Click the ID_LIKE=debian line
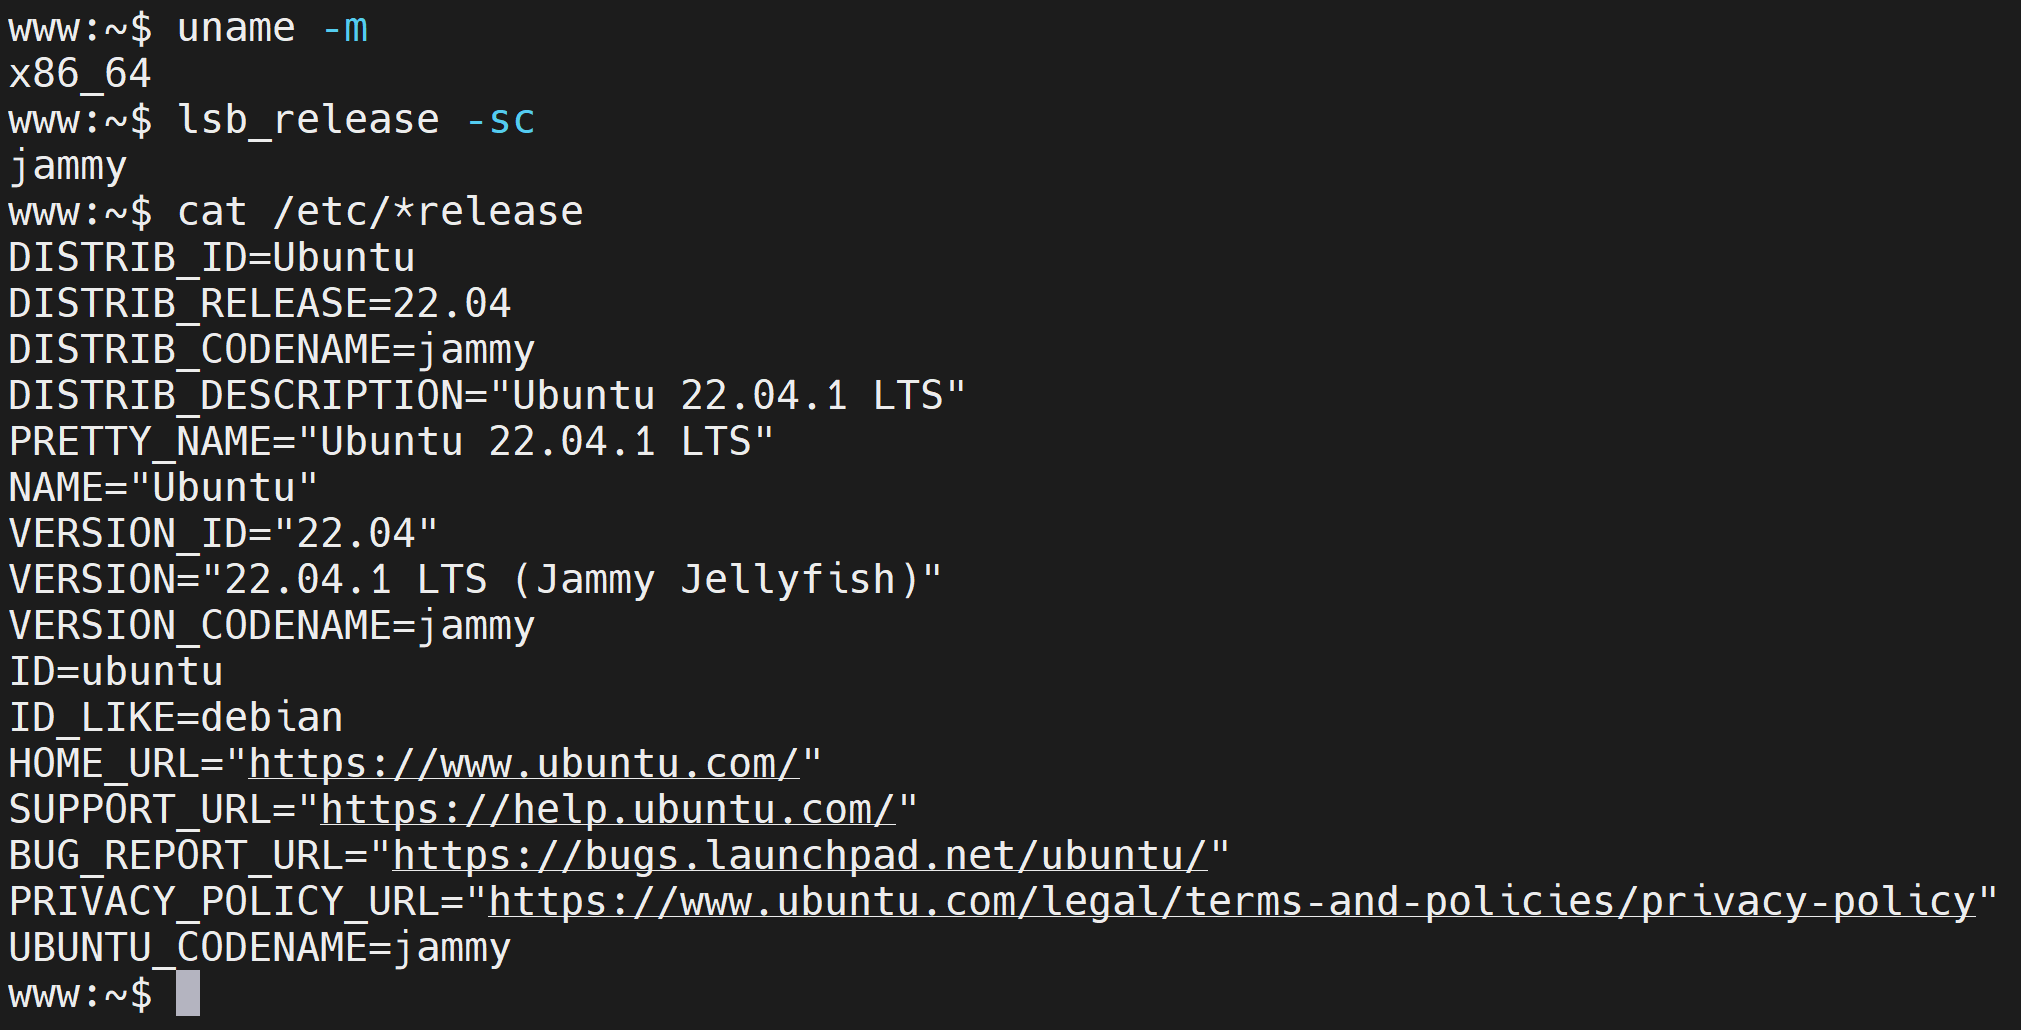This screenshot has height=1030, width=2021. coord(176,718)
